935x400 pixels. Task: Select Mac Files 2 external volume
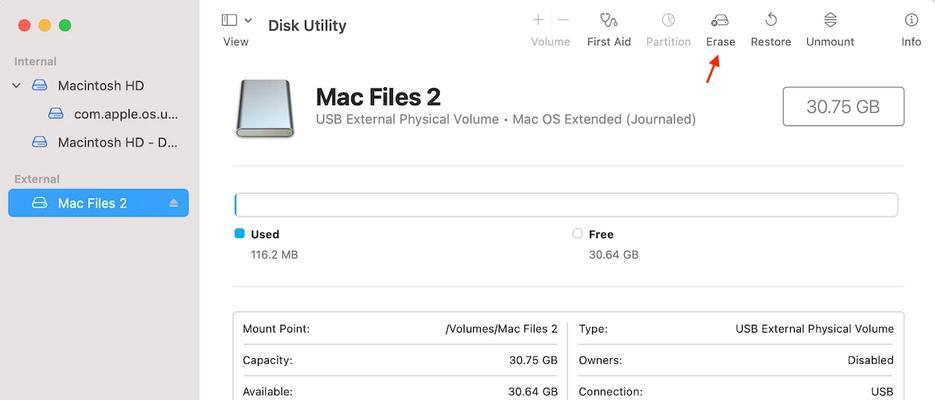coord(98,203)
